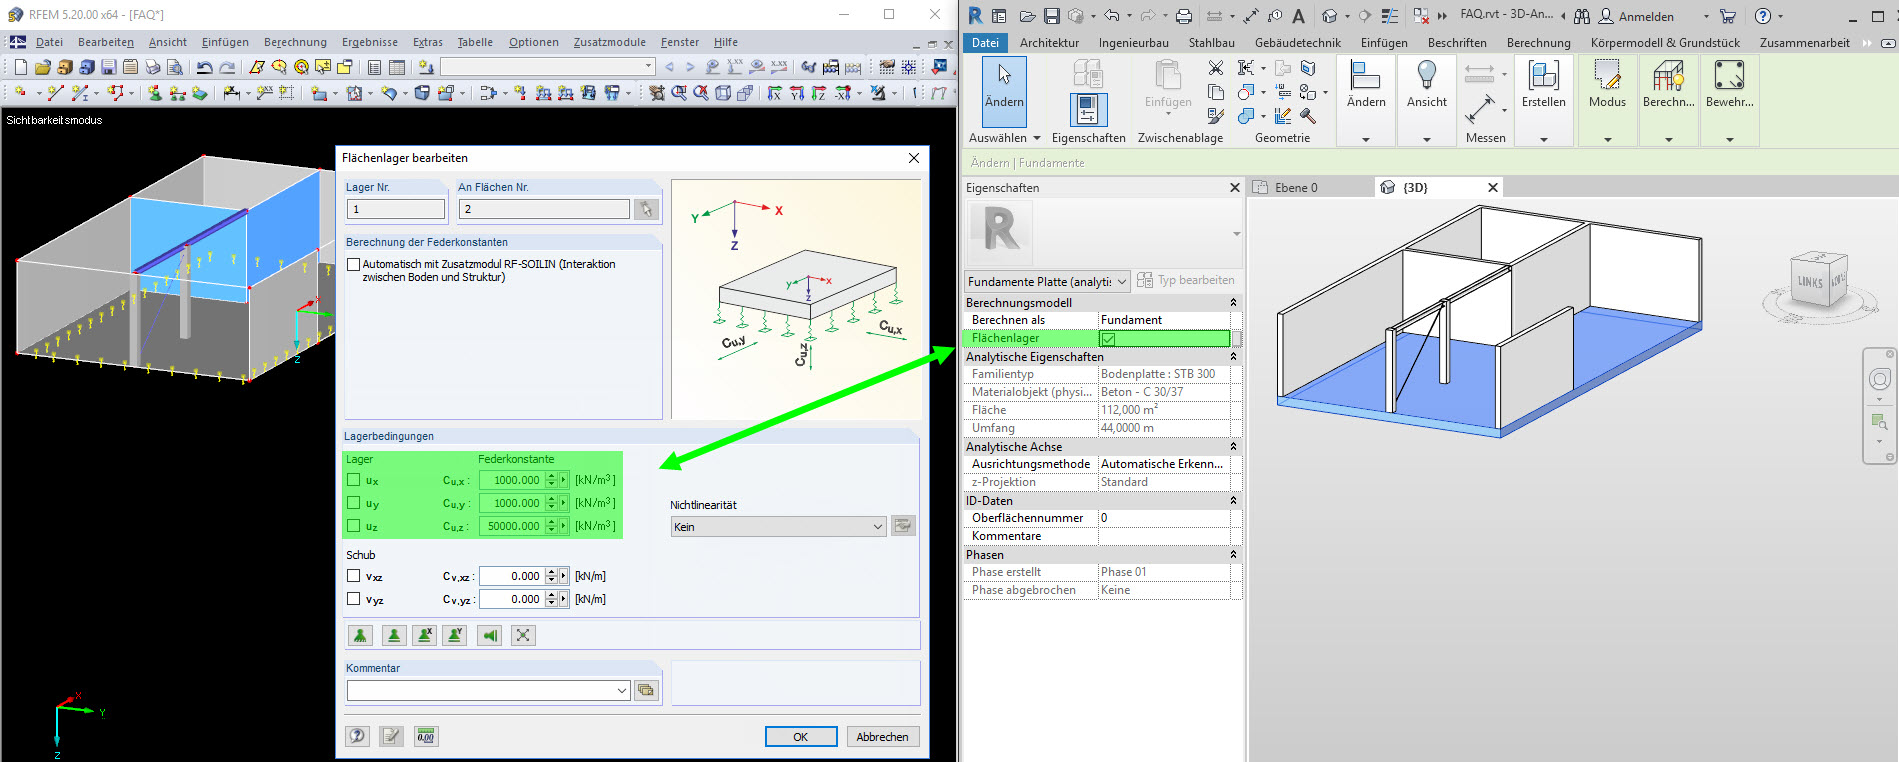The width and height of the screenshot is (1899, 762).
Task: Click the support preset icon marked Y
Action: coord(456,635)
